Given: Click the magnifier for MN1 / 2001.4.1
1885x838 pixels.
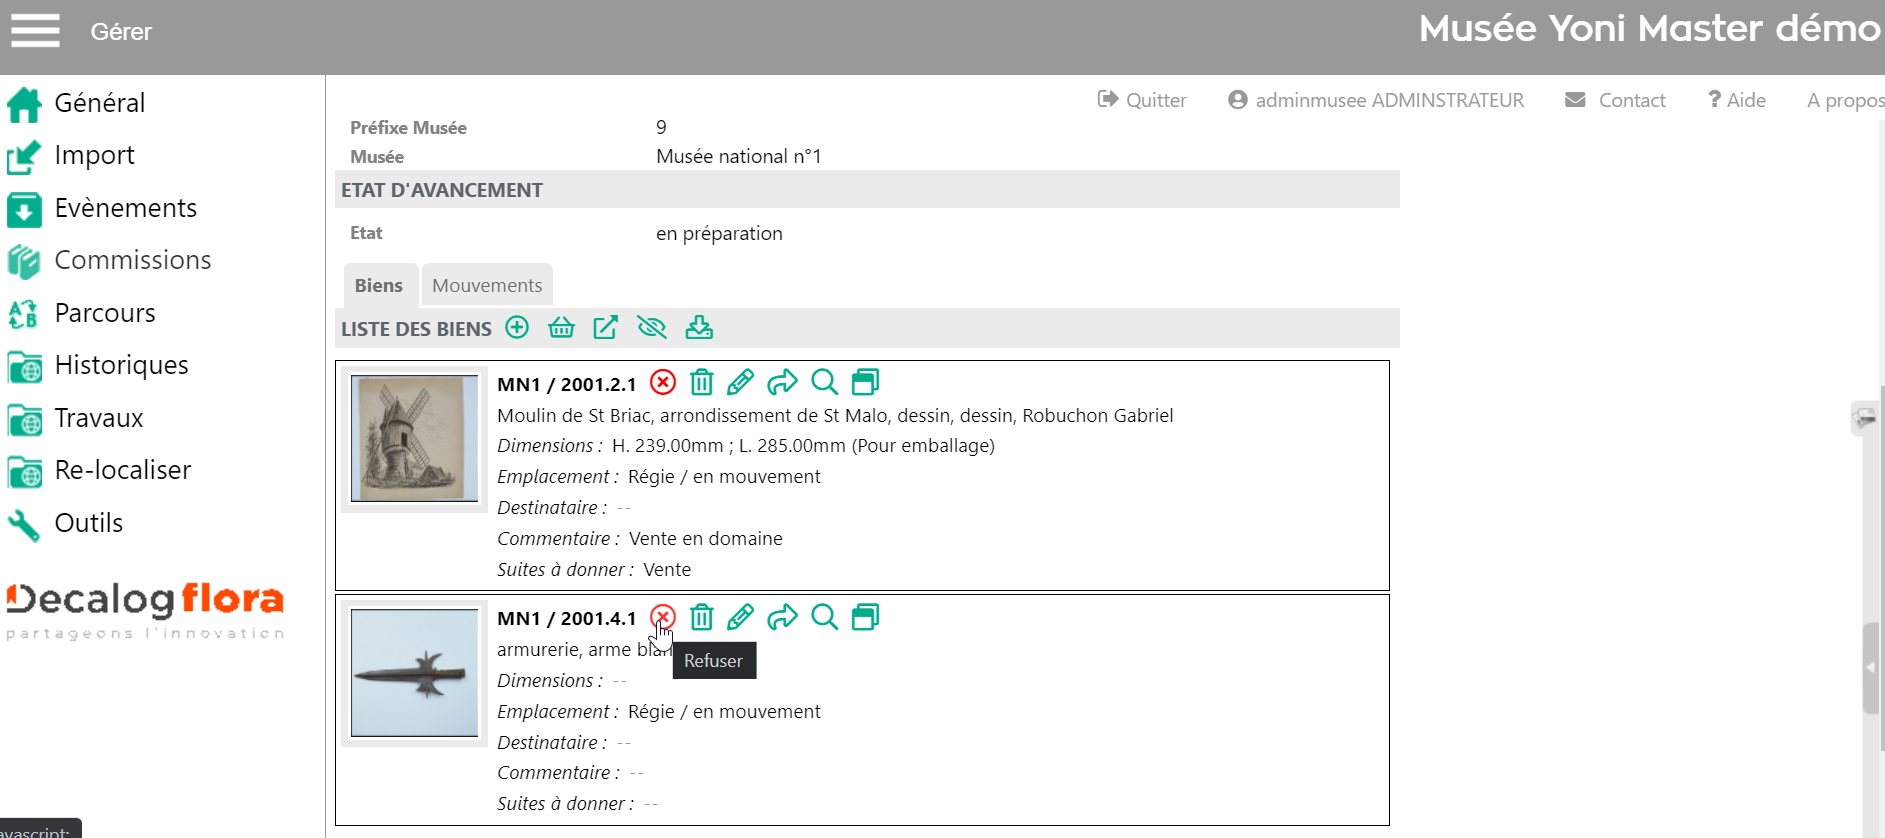Looking at the screenshot, I should point(824,617).
